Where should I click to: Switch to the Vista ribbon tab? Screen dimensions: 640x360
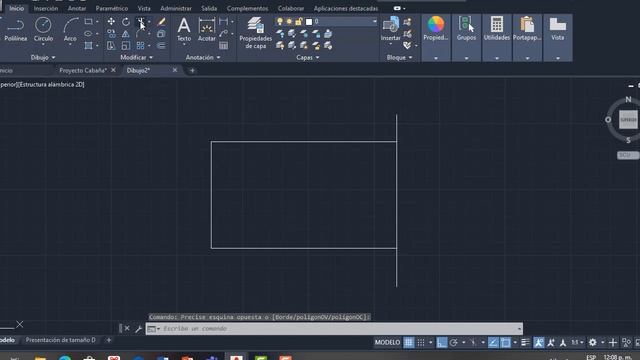pos(144,8)
